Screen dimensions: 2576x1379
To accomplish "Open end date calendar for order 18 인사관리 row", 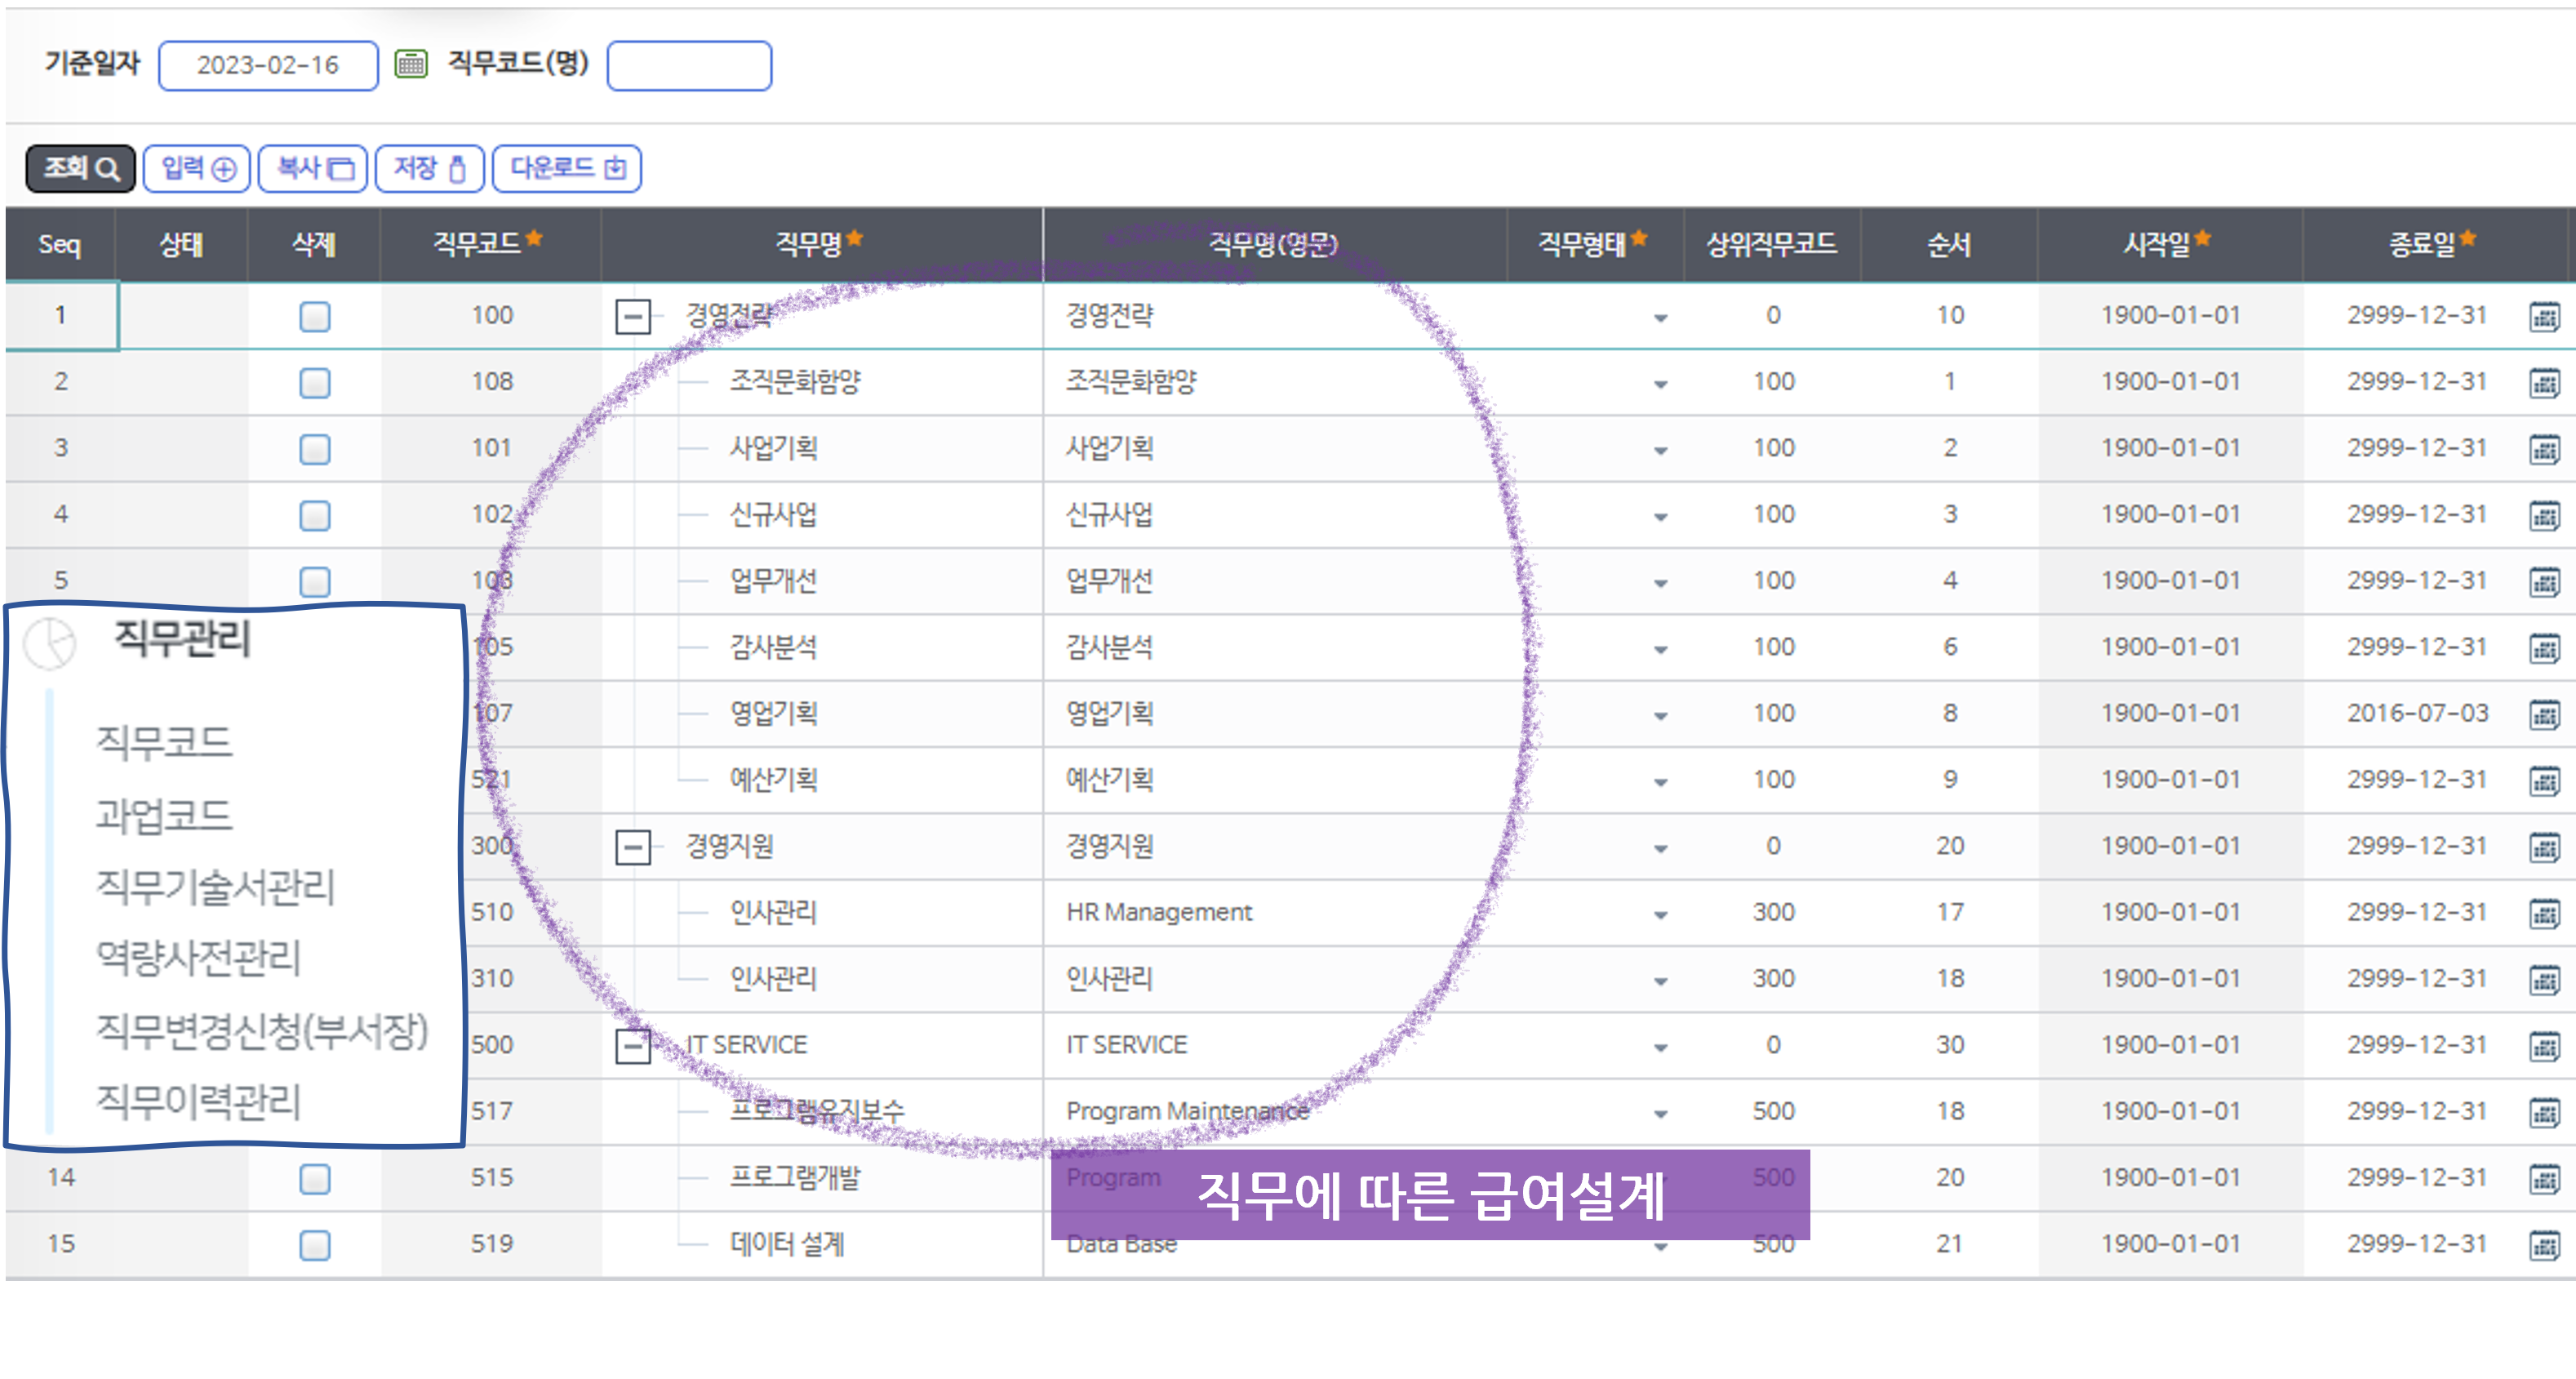I will click(x=2543, y=980).
